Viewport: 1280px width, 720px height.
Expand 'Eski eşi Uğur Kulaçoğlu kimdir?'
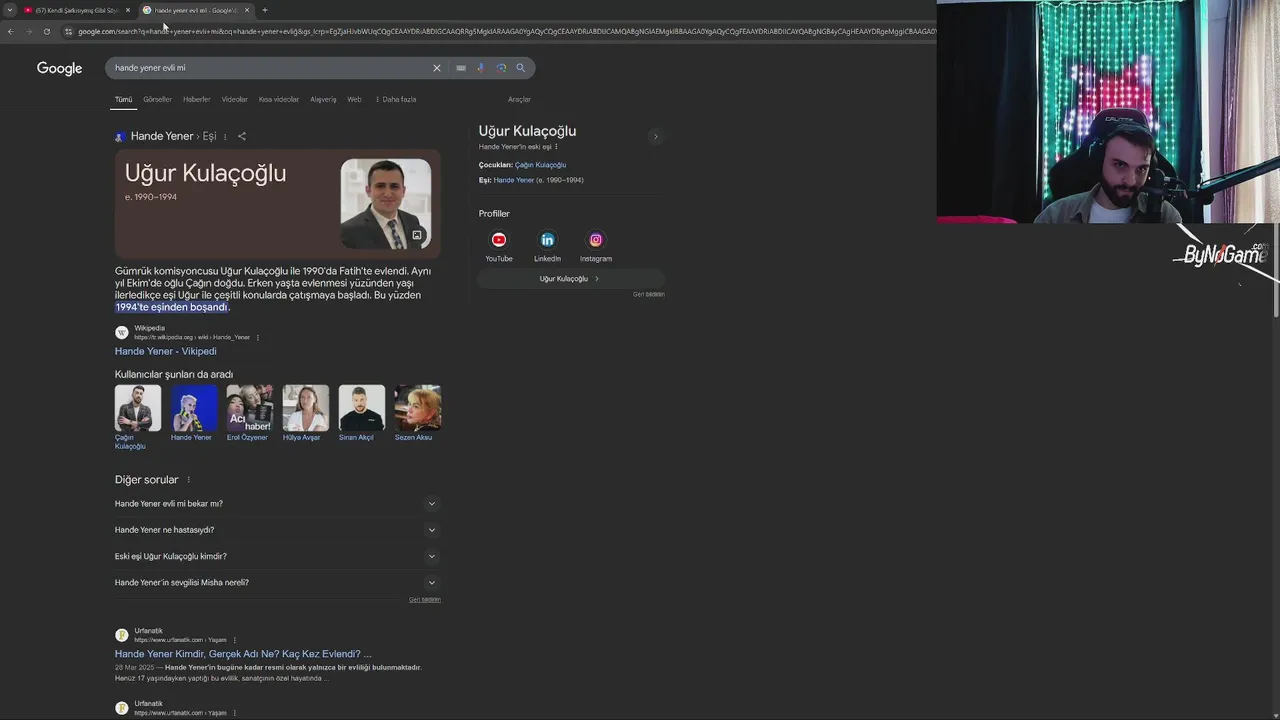tap(277, 556)
